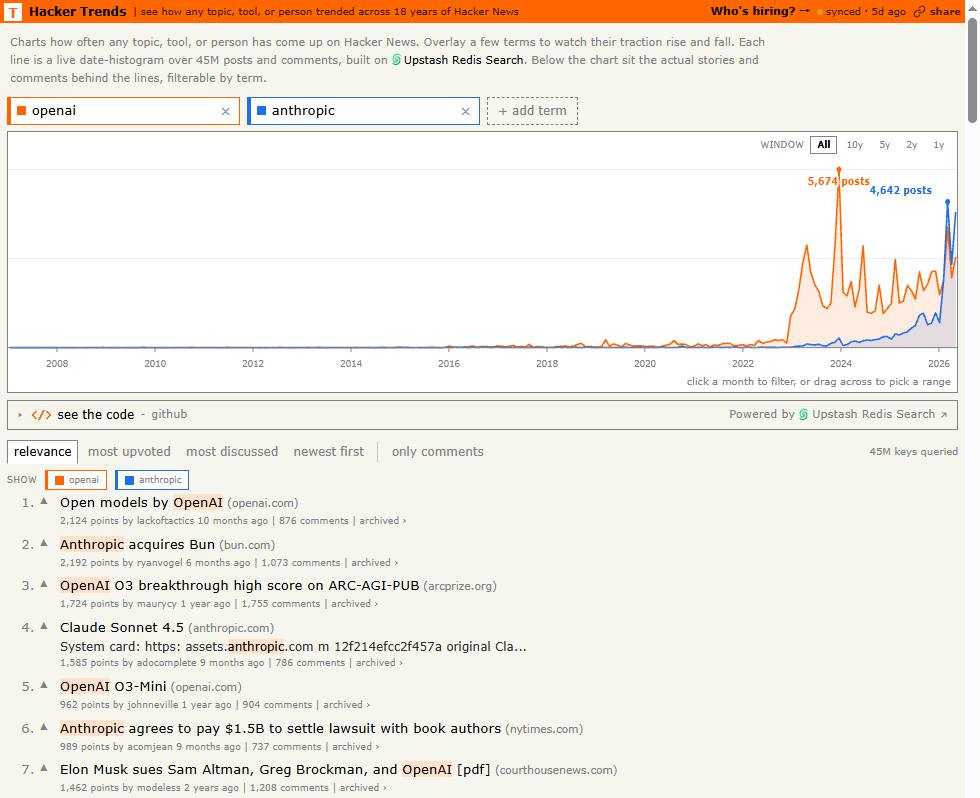This screenshot has width=980, height=798.
Task: Open user lackoftactics profile
Action: click(166, 521)
